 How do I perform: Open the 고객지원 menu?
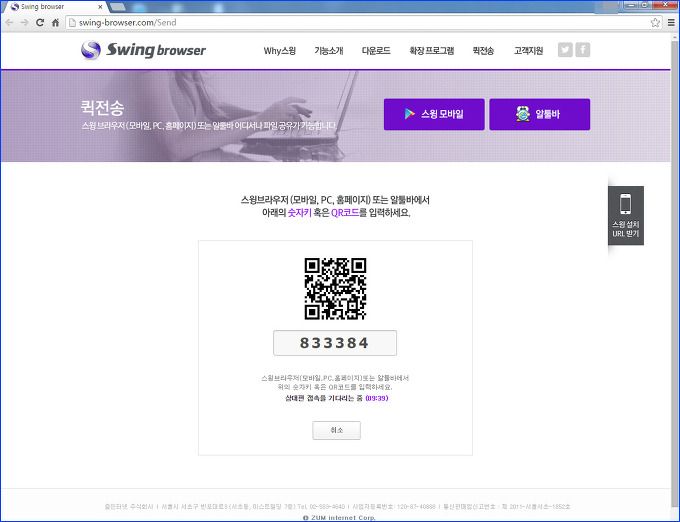click(x=528, y=51)
